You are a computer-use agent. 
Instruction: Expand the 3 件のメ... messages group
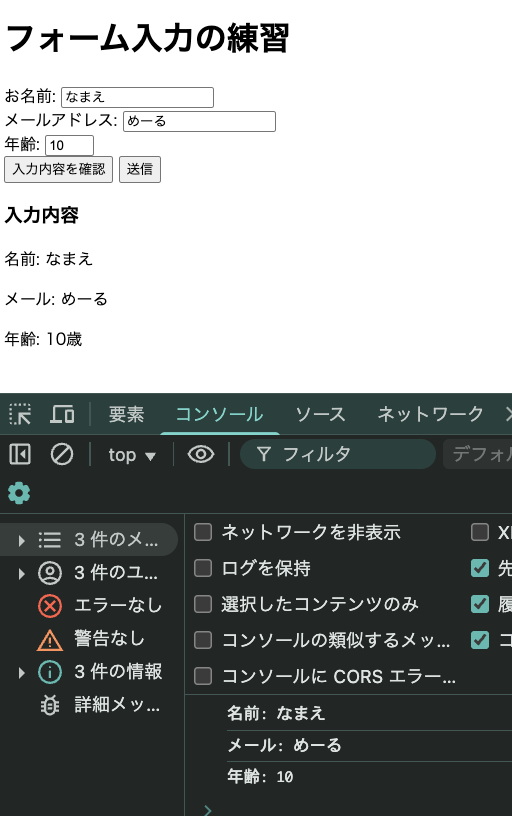tap(21, 540)
